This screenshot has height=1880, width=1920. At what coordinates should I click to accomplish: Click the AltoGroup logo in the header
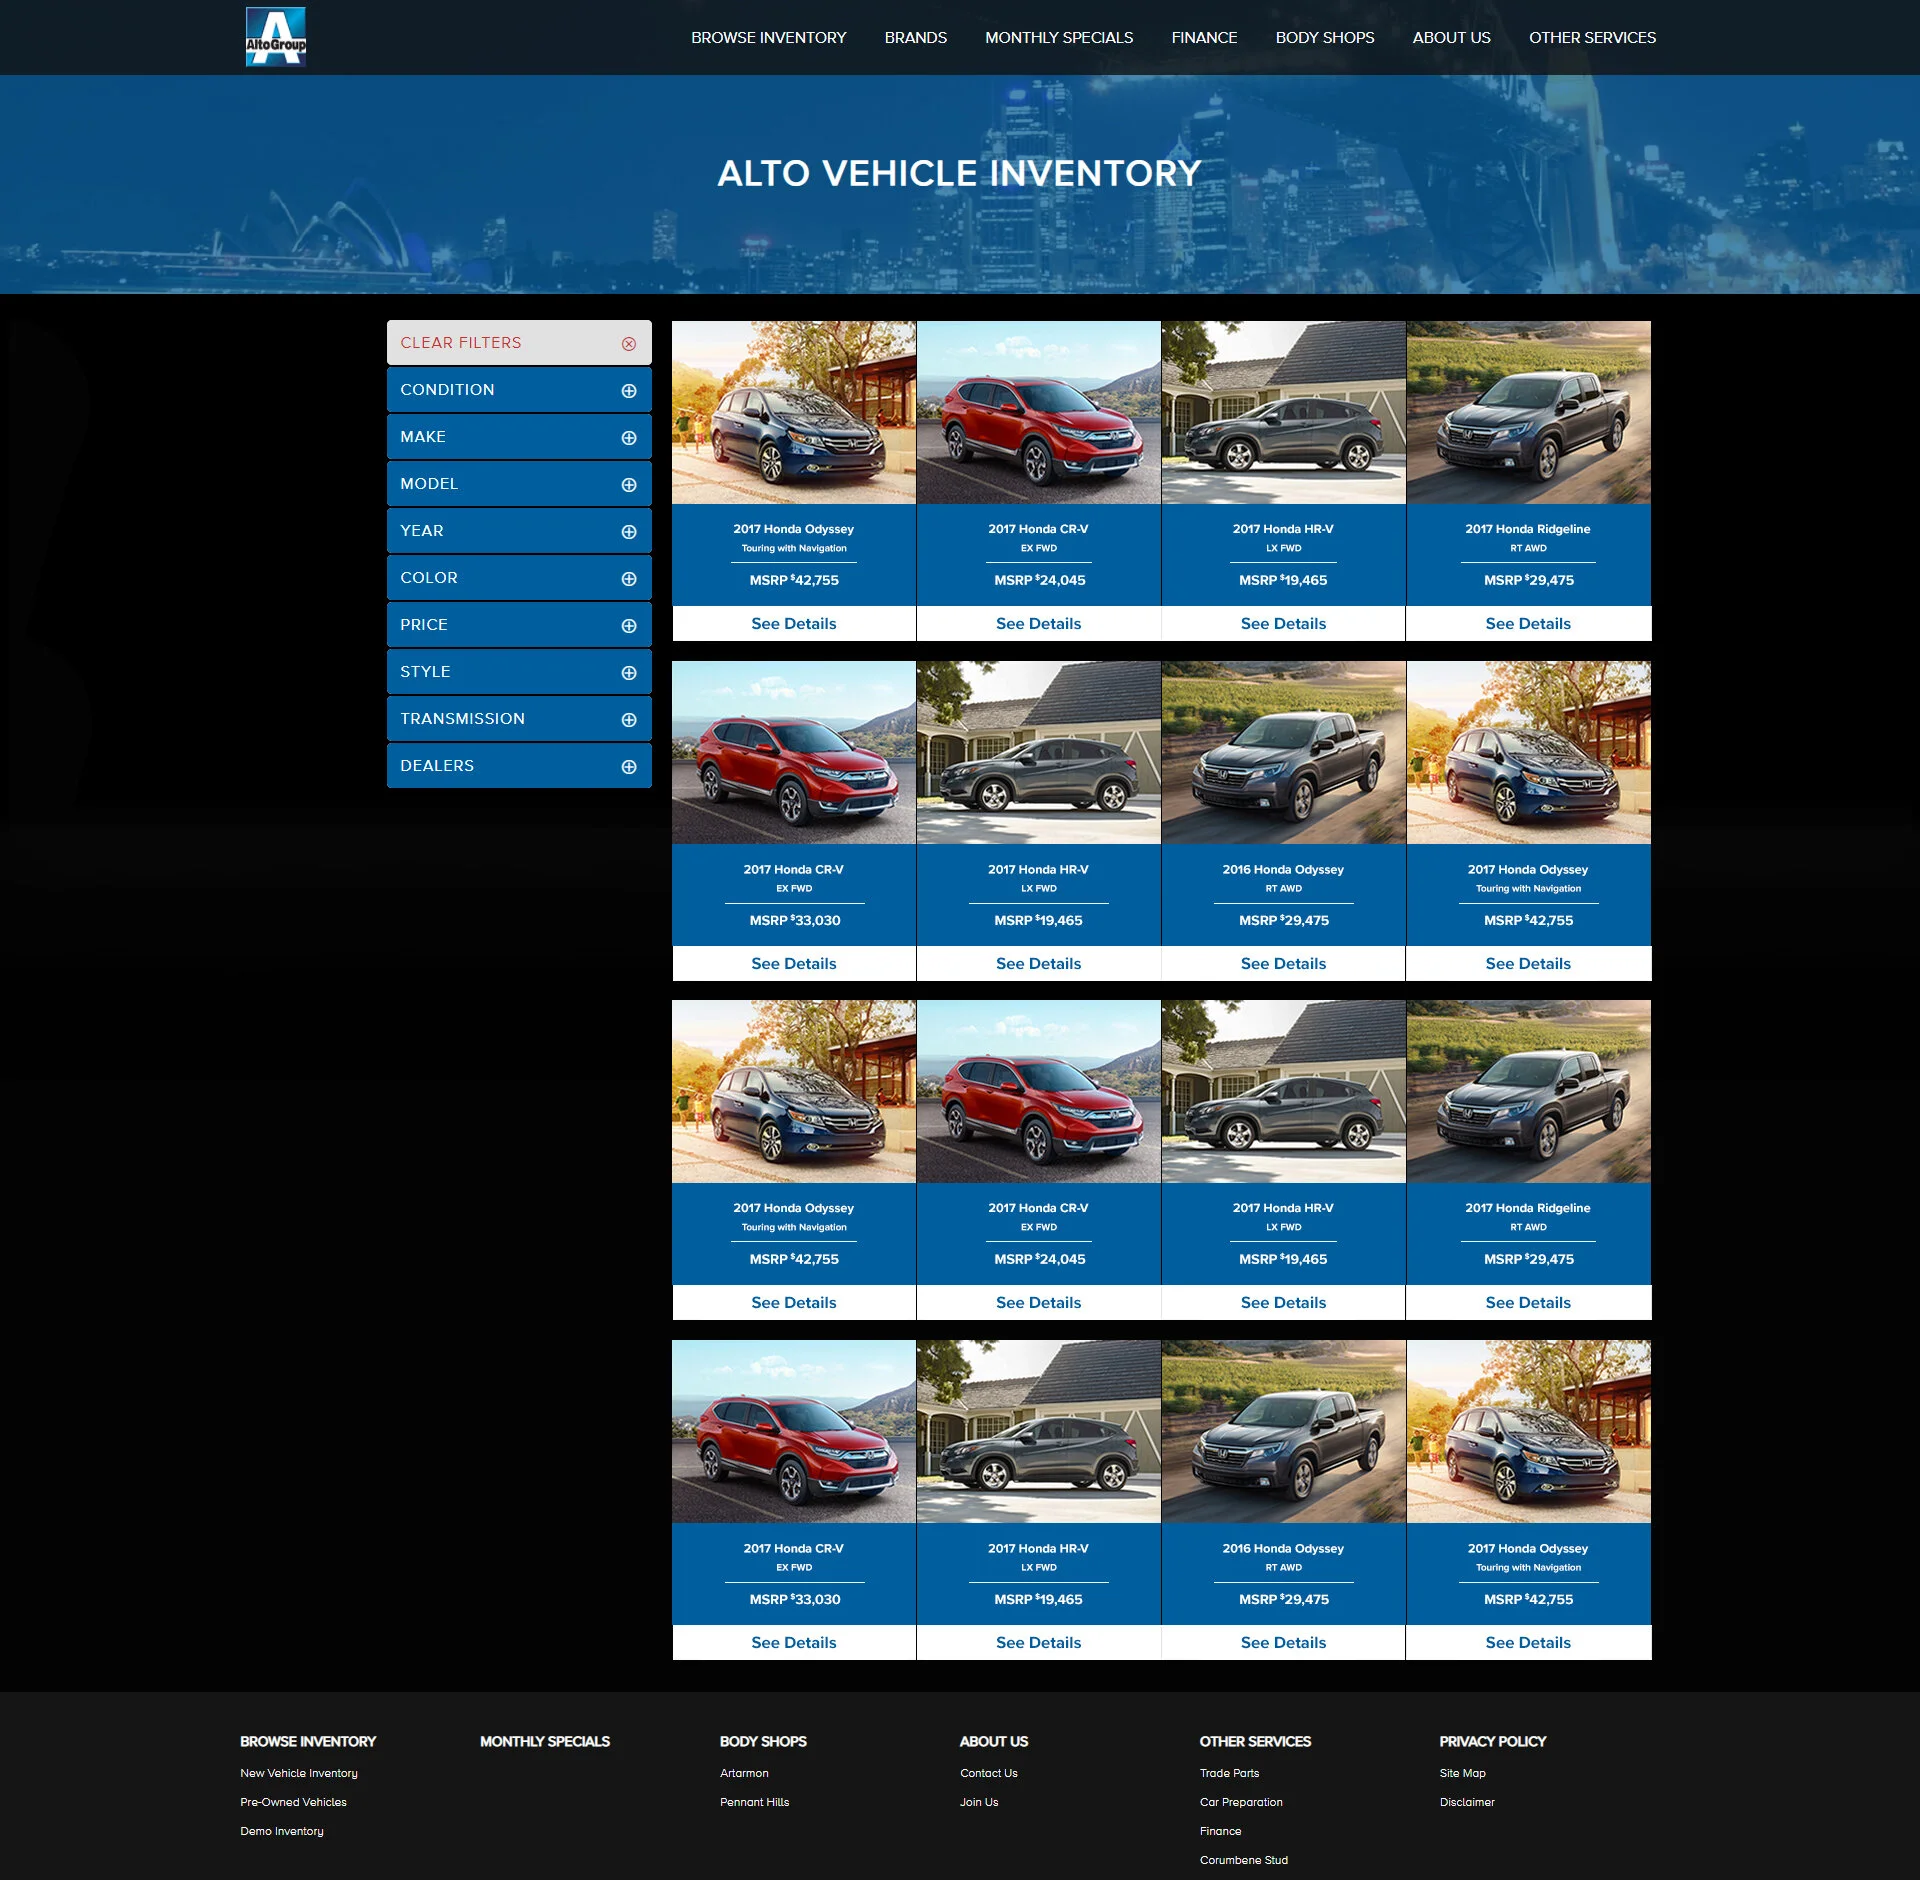point(276,37)
